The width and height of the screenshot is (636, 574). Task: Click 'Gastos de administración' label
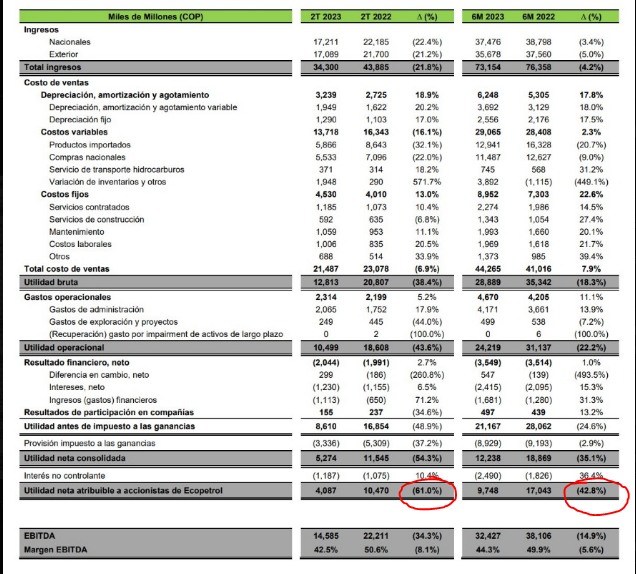tap(97, 309)
